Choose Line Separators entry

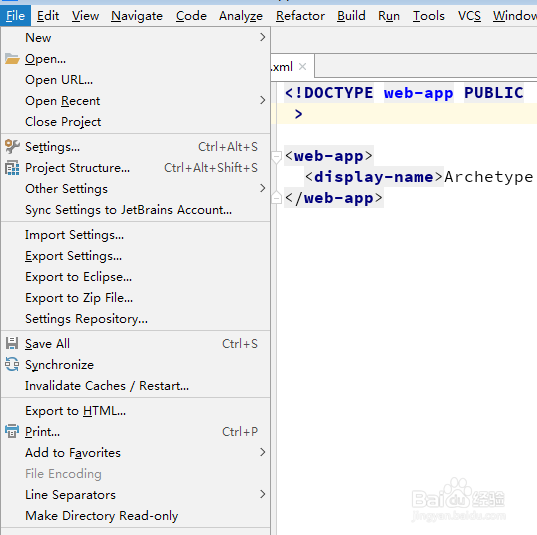coord(136,495)
